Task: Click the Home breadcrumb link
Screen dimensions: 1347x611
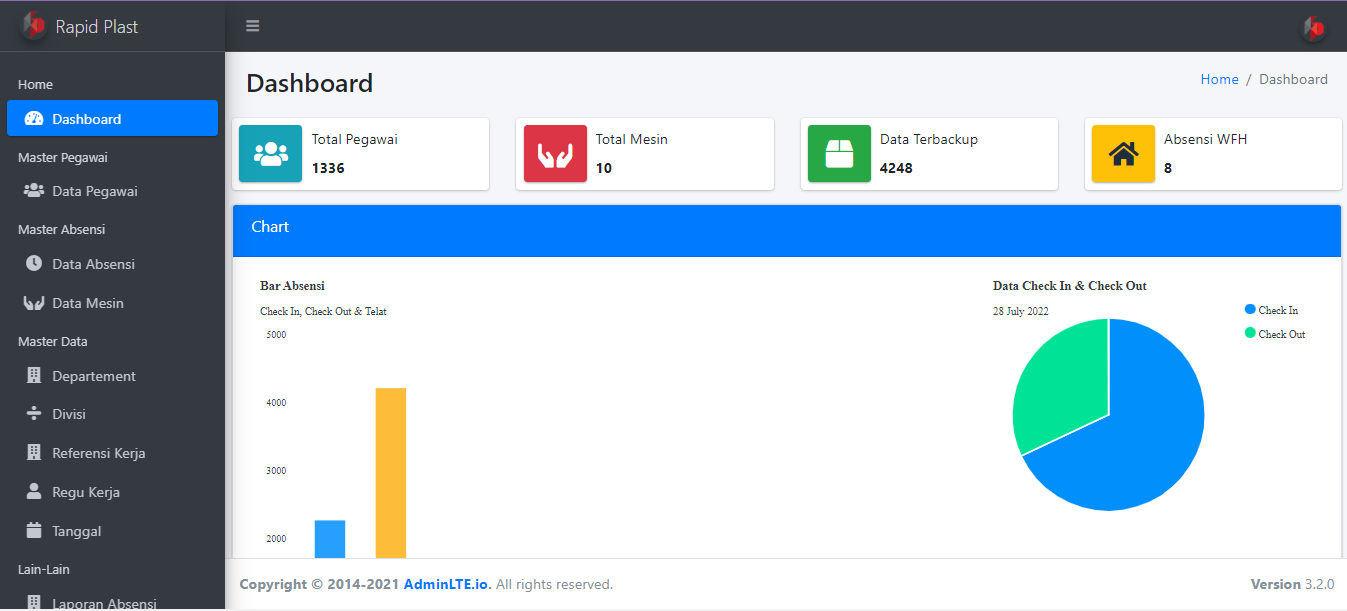Action: 1219,79
